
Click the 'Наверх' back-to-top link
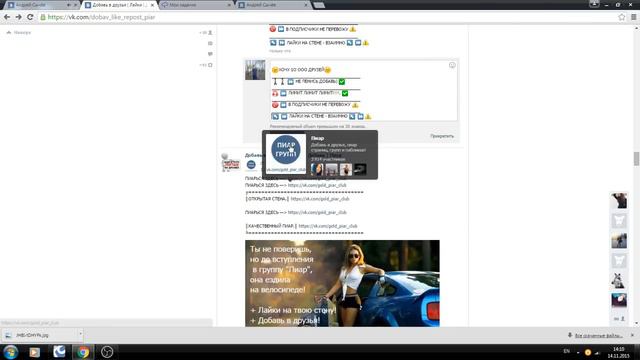(19, 32)
